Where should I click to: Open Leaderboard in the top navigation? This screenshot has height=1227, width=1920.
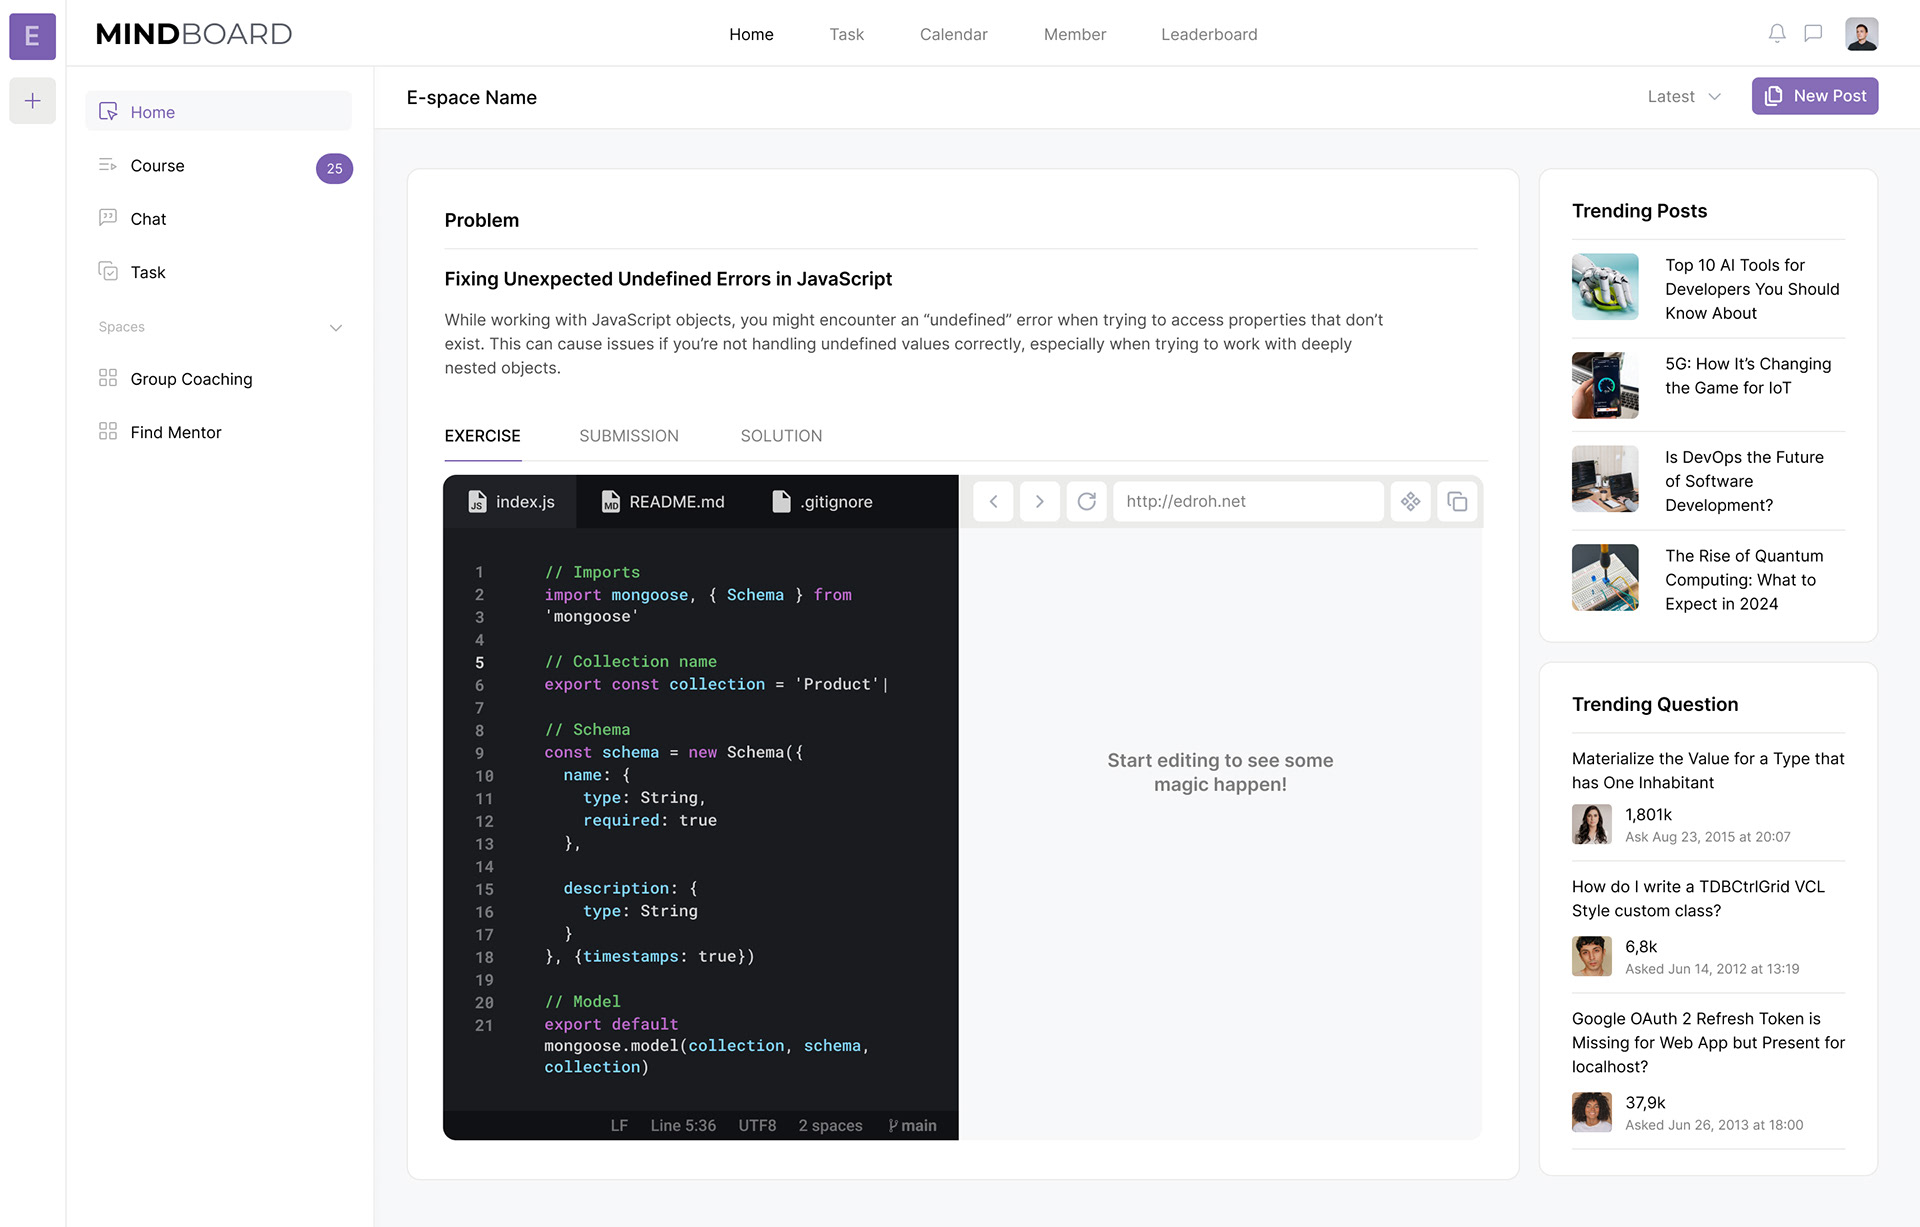(1209, 34)
